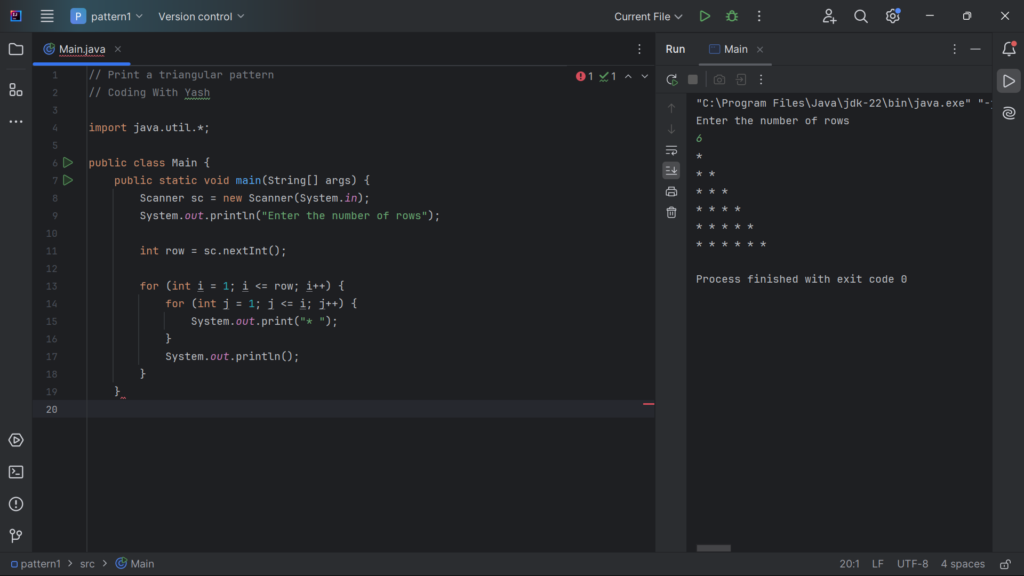Toggle soft-wrap in the console

point(671,150)
